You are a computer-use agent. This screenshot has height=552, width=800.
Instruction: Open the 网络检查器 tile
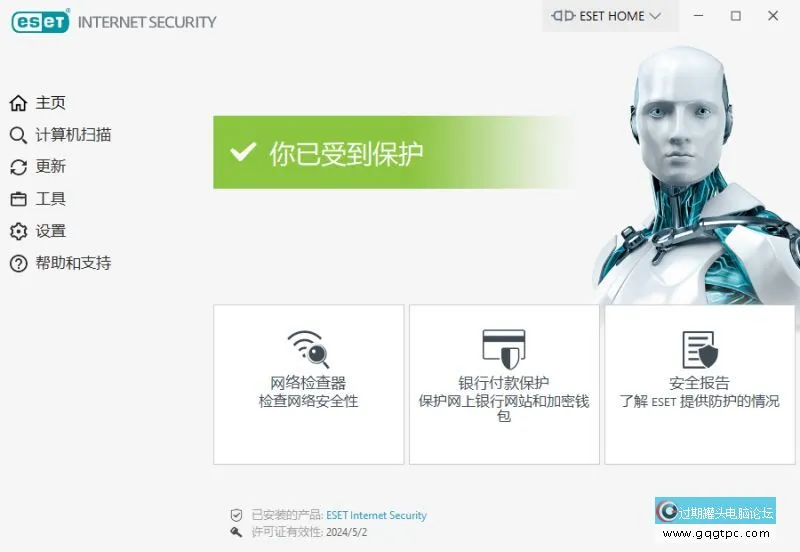[x=308, y=385]
